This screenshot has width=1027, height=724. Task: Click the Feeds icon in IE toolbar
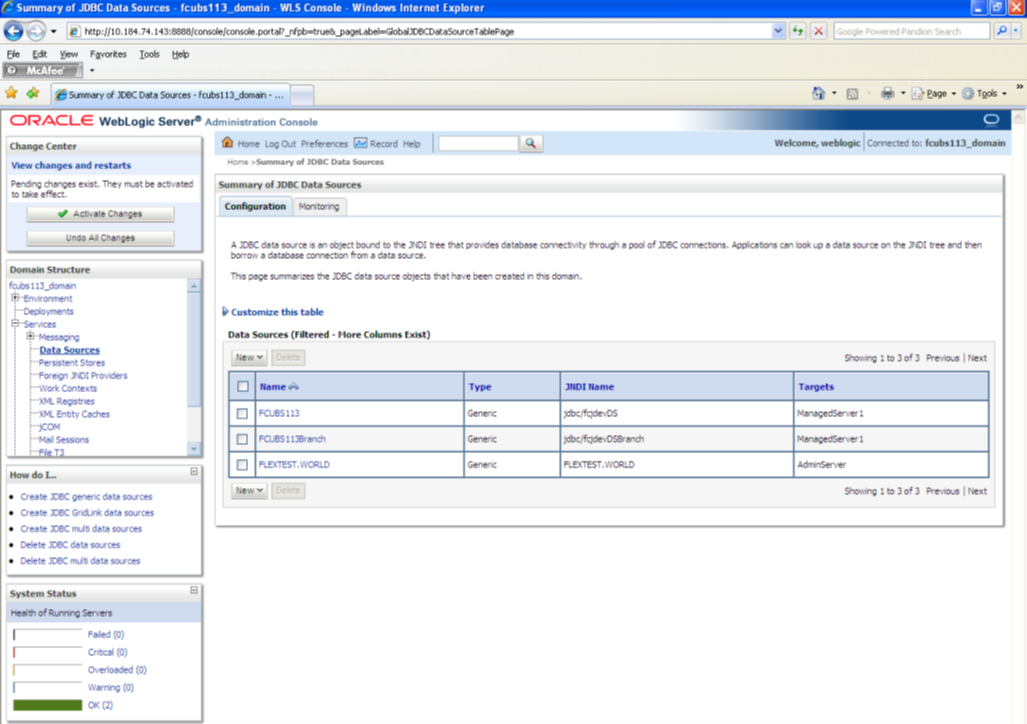[852, 94]
